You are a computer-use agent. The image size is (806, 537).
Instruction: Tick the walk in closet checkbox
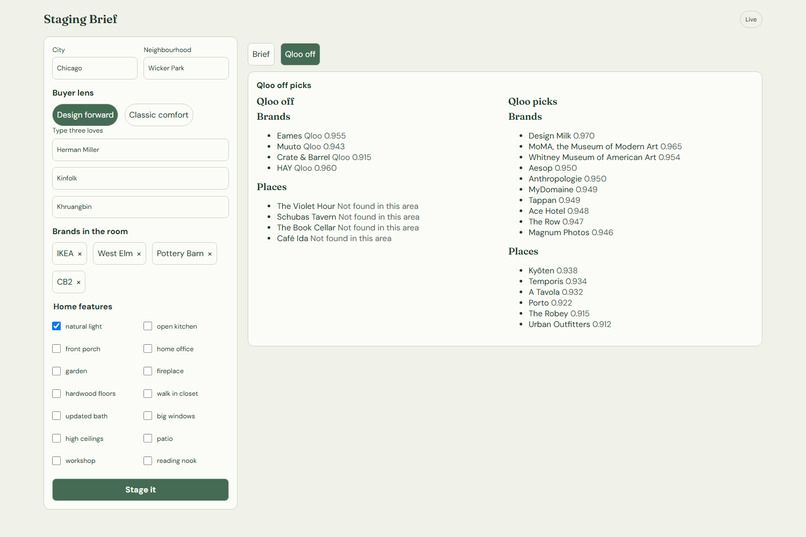[148, 394]
